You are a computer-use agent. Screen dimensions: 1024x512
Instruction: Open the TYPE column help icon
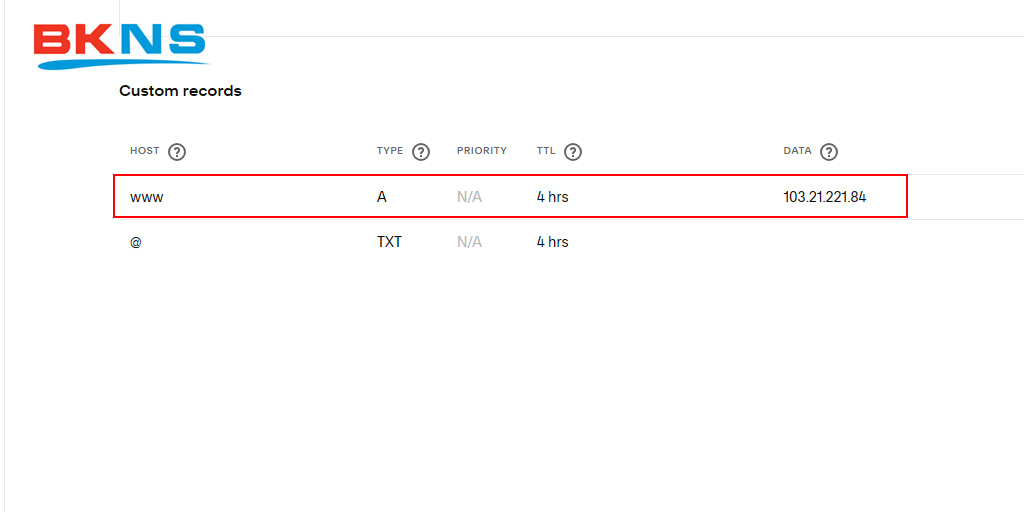click(421, 152)
